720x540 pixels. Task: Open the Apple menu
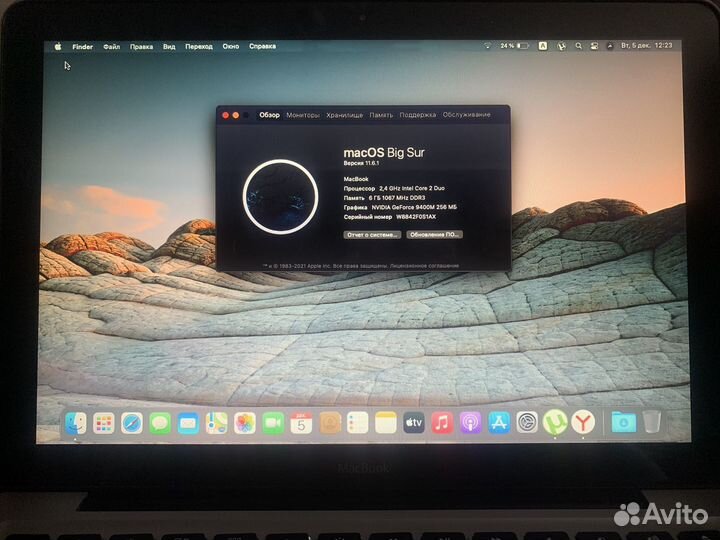(58, 46)
